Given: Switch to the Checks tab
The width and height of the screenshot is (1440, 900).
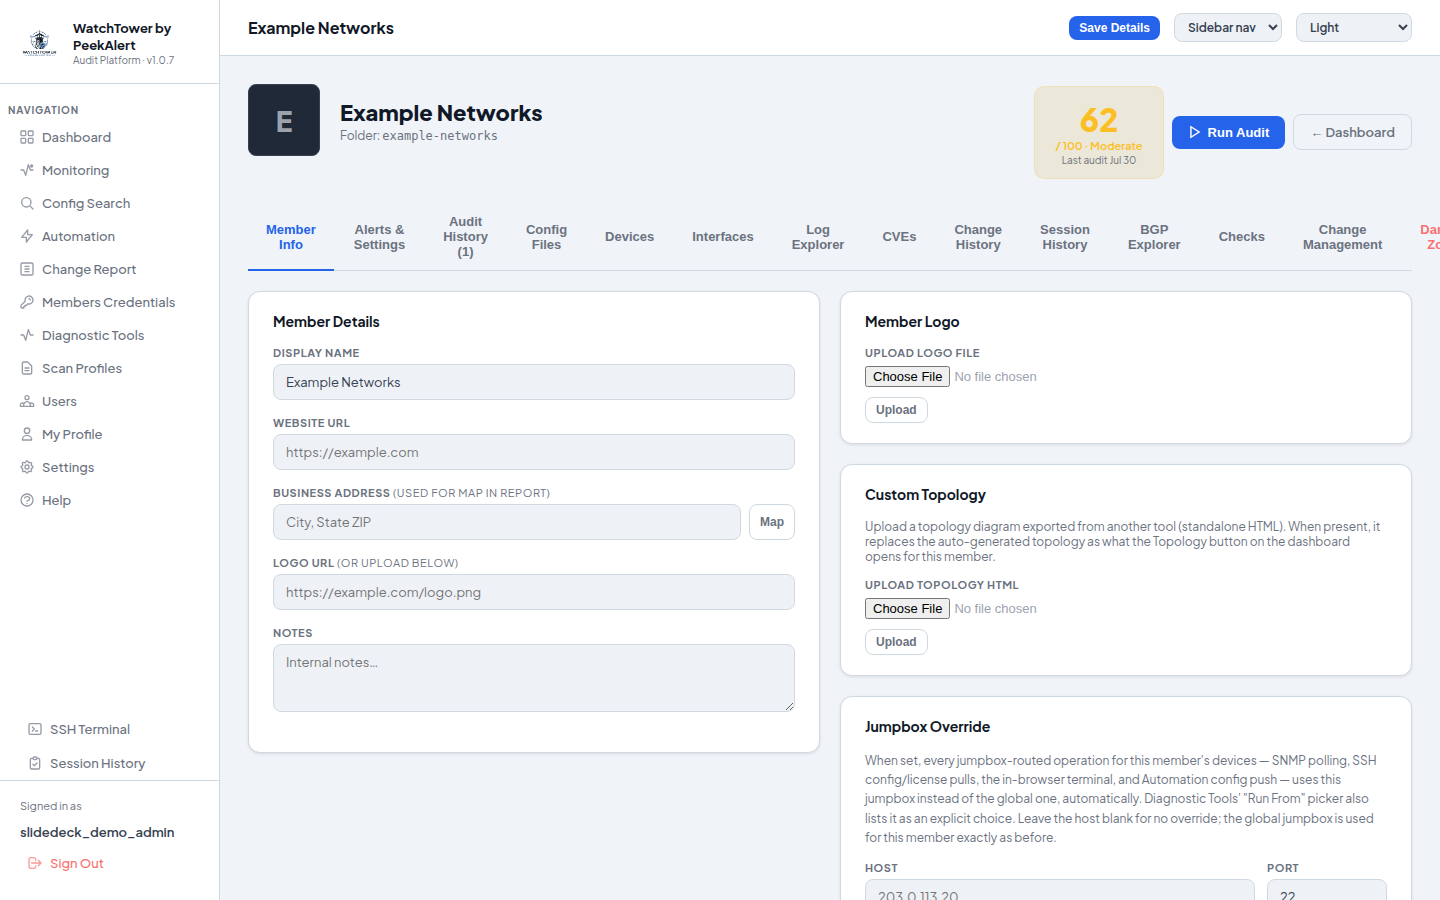Looking at the screenshot, I should point(1242,237).
